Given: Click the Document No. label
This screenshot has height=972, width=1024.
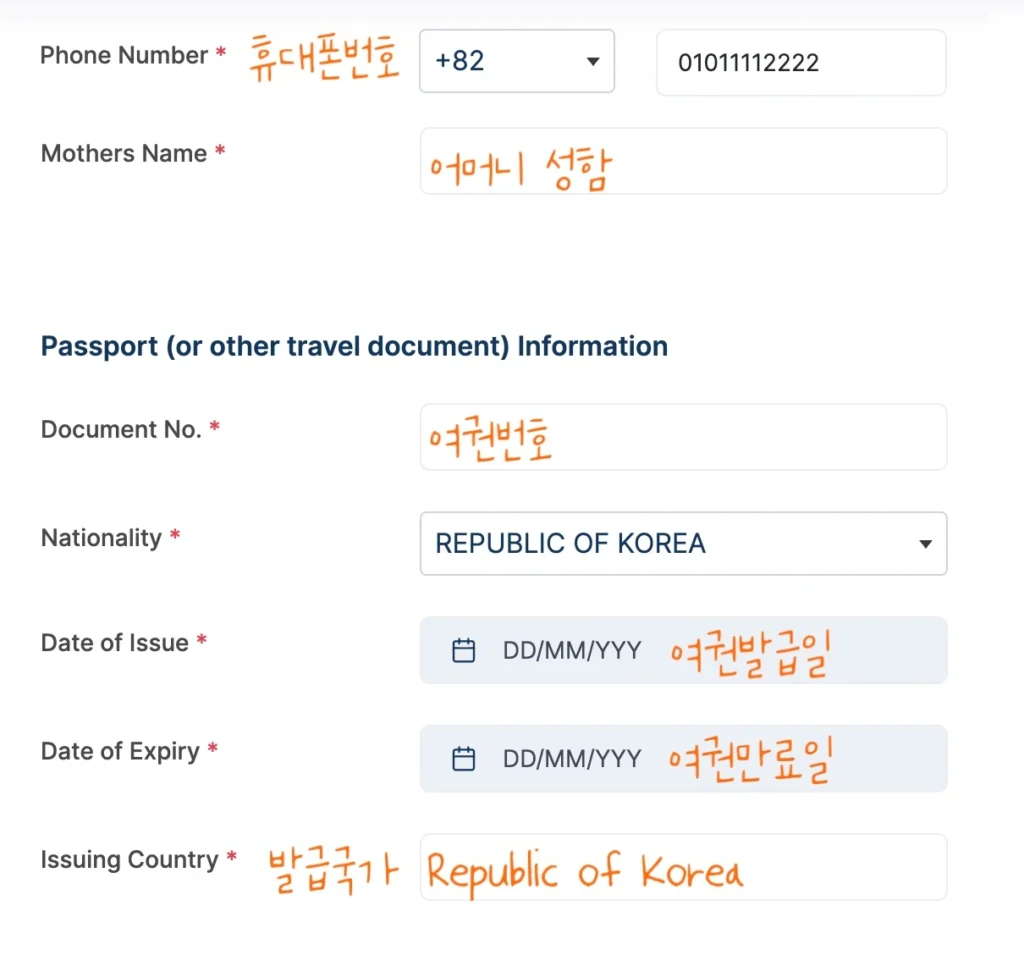Looking at the screenshot, I should 121,430.
